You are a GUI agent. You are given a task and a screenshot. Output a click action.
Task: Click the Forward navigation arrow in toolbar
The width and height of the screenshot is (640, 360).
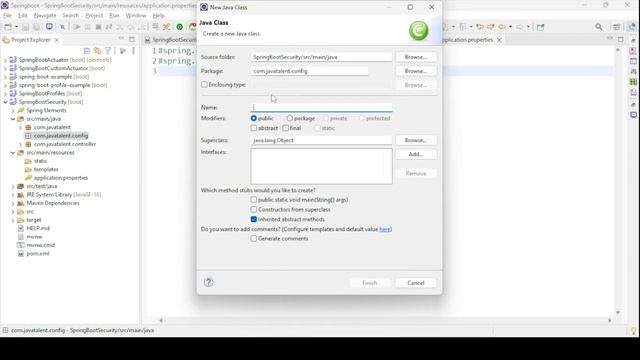pyautogui.click(x=520, y=27)
